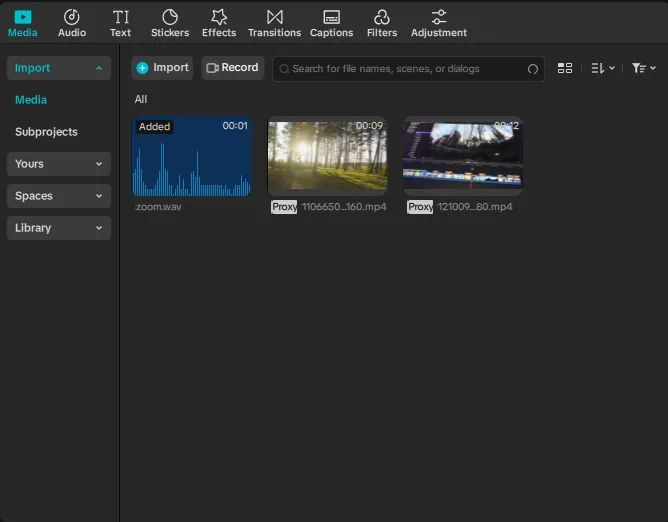Screen dimensions: 668x522
Task: Open the Audio tab
Action: 72,23
